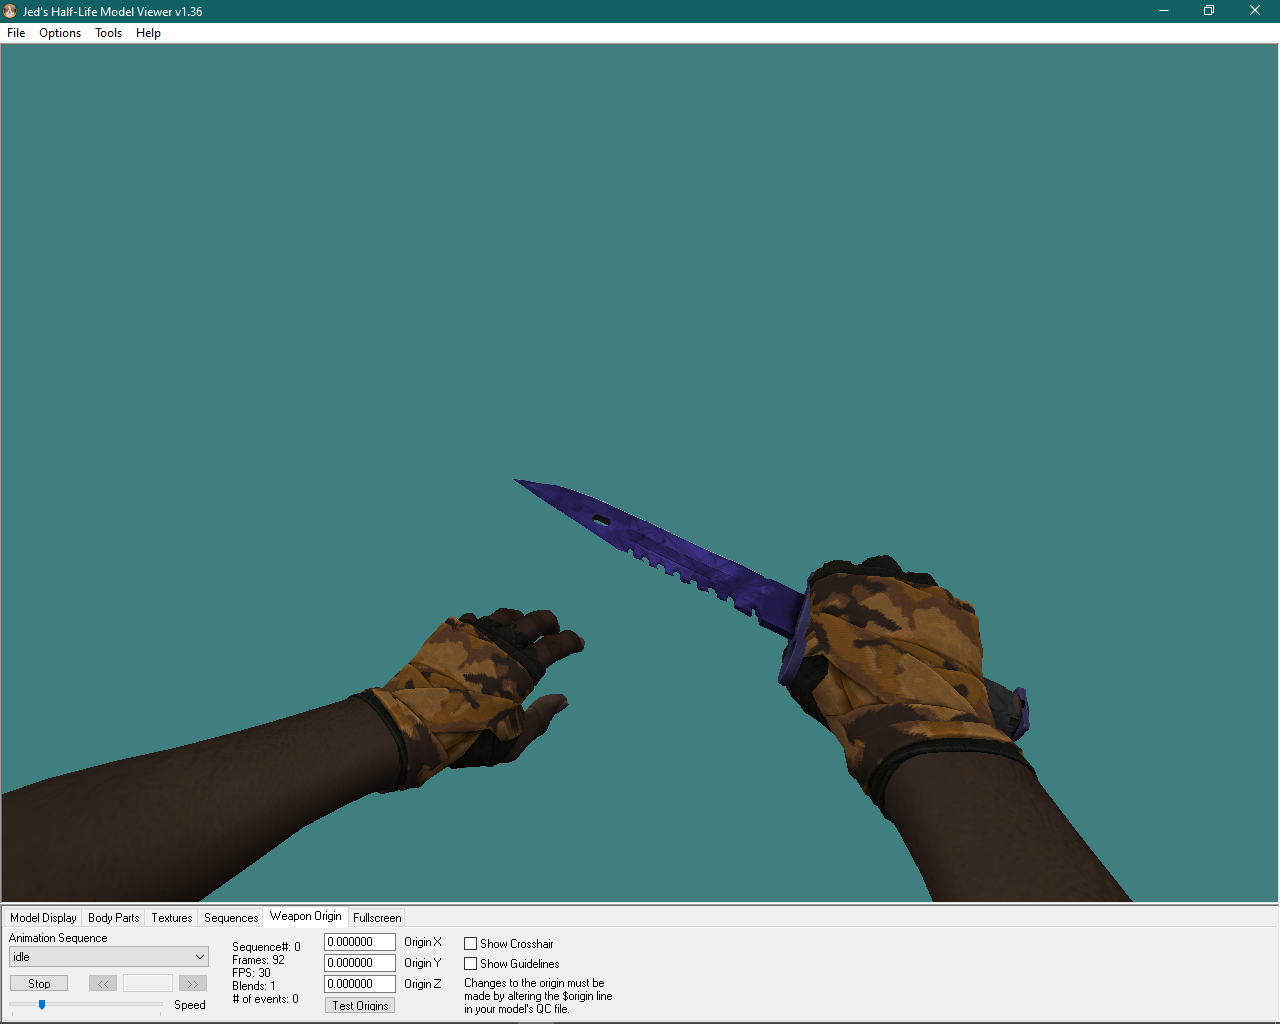Close the Model Viewer window
This screenshot has height=1024, width=1280.
point(1255,11)
